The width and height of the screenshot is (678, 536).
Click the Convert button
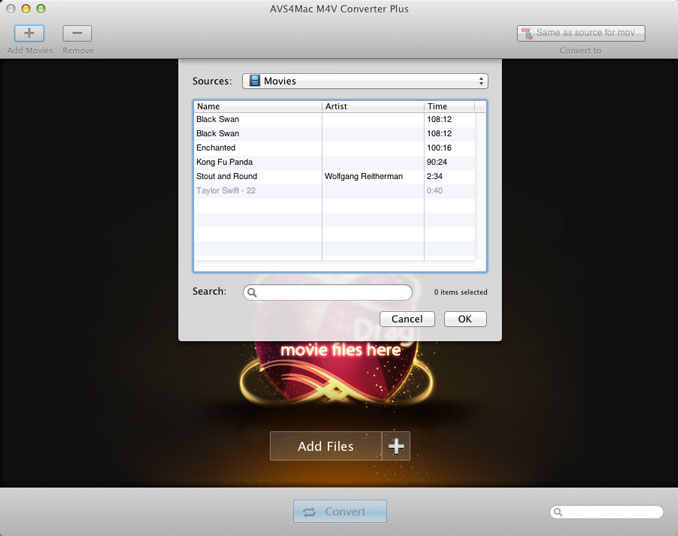point(340,511)
